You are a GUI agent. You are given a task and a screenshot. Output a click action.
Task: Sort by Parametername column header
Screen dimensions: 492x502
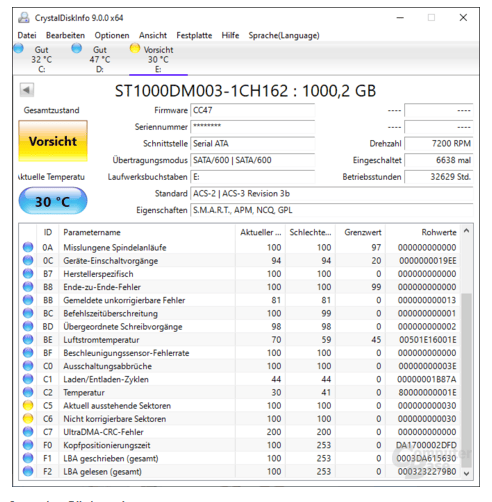click(x=147, y=232)
